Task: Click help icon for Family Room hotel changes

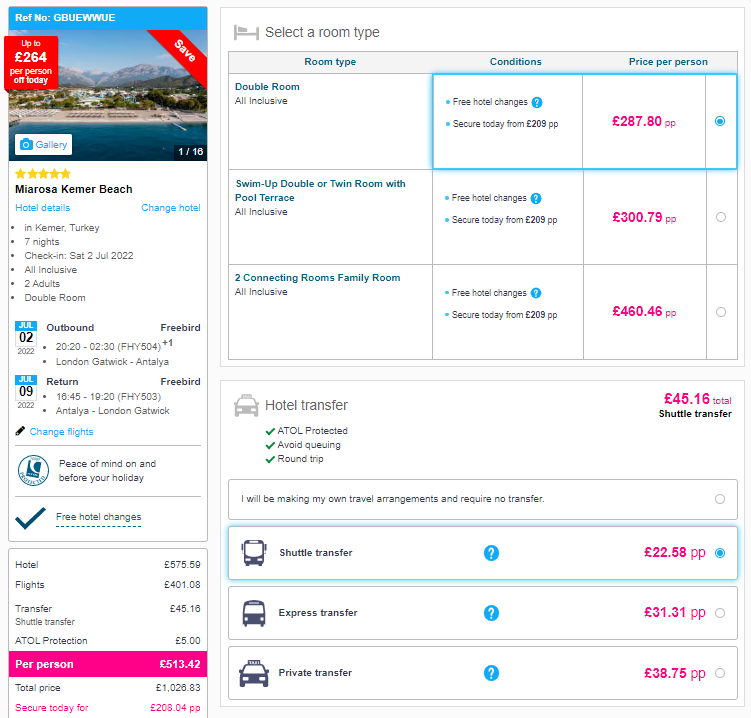Action: pos(536,293)
